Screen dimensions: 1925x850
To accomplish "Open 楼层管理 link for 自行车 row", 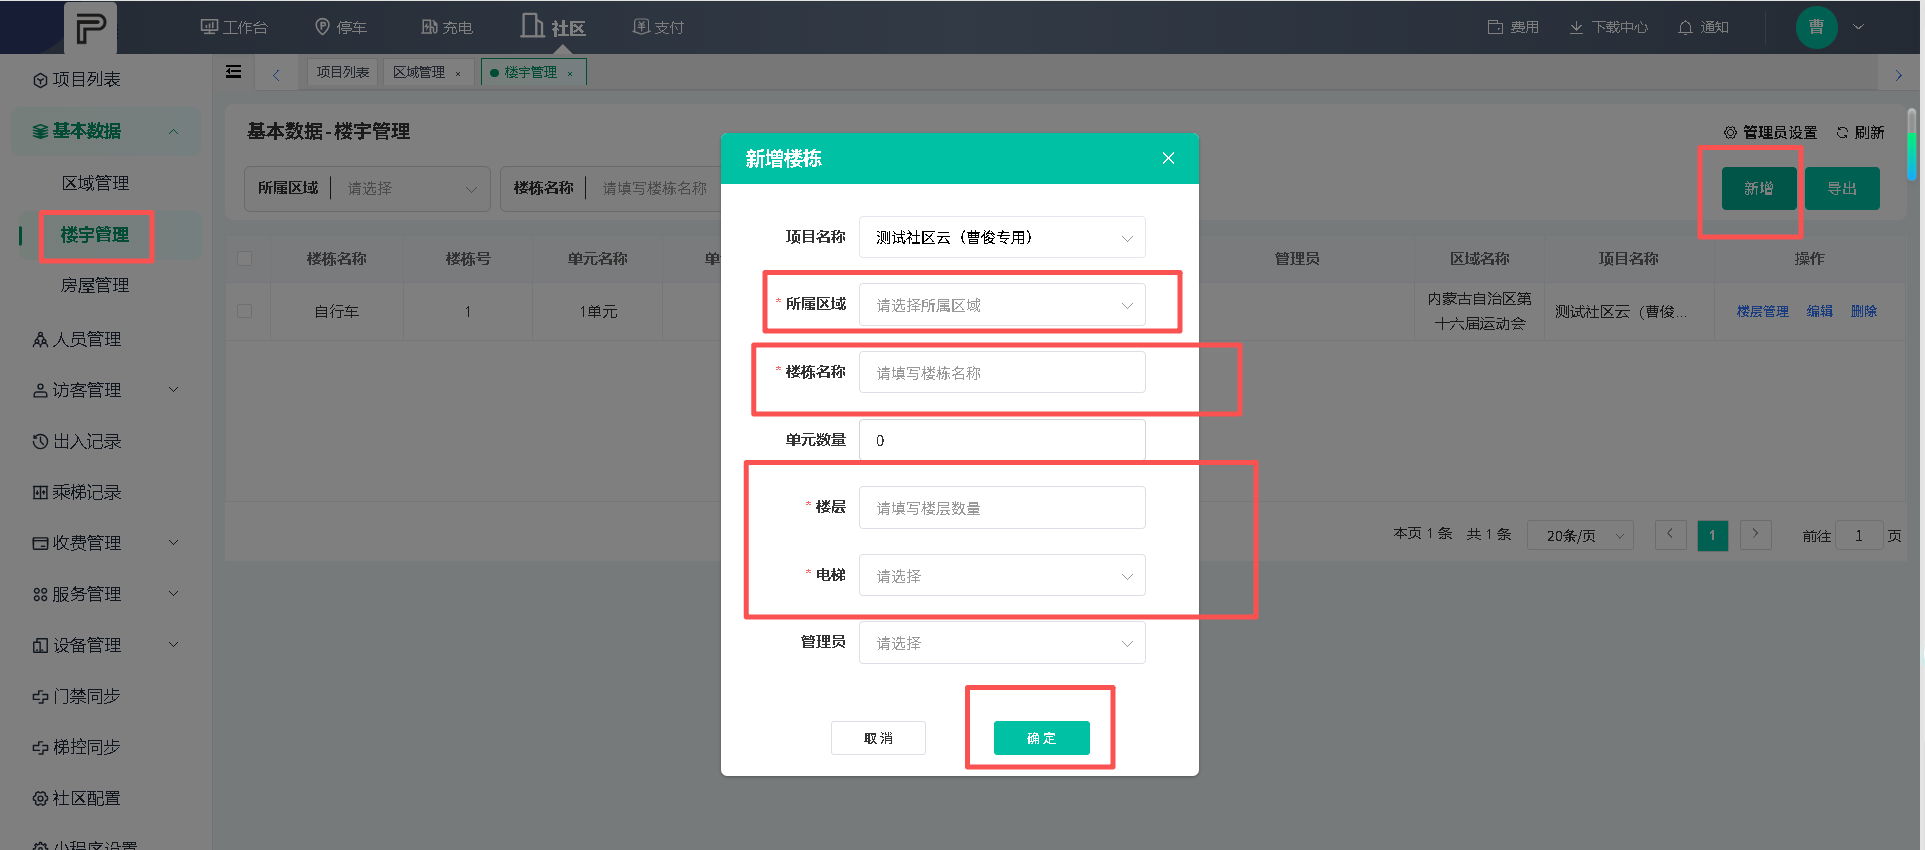I will [1762, 312].
